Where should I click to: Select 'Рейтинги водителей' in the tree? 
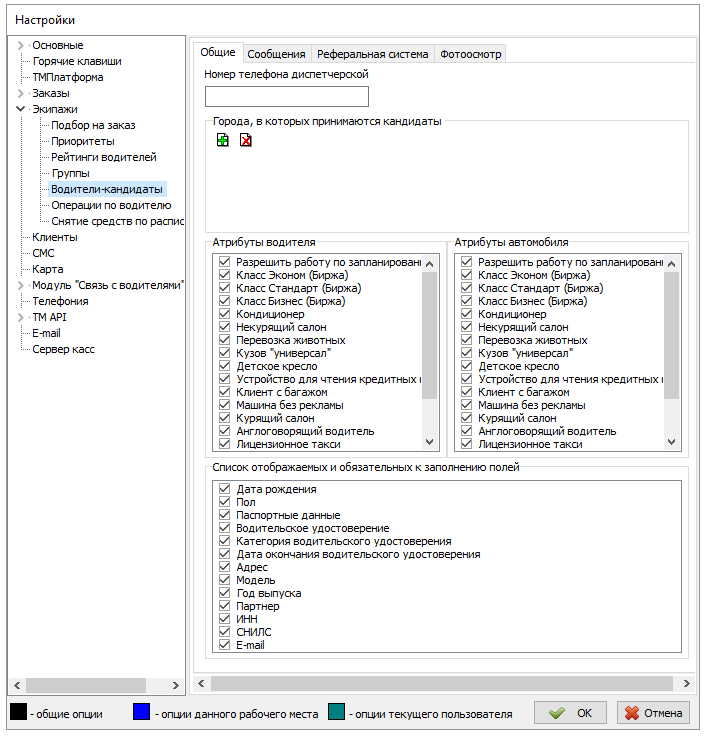(x=104, y=157)
